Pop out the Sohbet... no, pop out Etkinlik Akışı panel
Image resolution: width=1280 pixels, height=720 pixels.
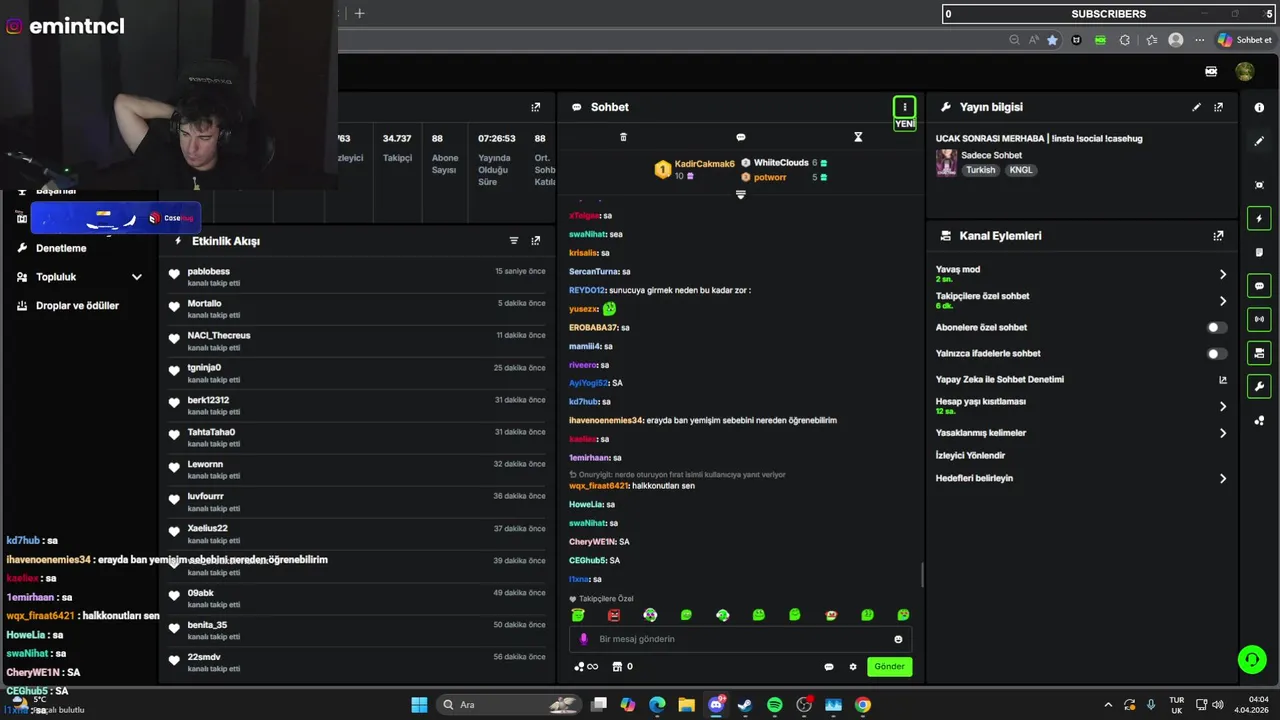tap(536, 241)
